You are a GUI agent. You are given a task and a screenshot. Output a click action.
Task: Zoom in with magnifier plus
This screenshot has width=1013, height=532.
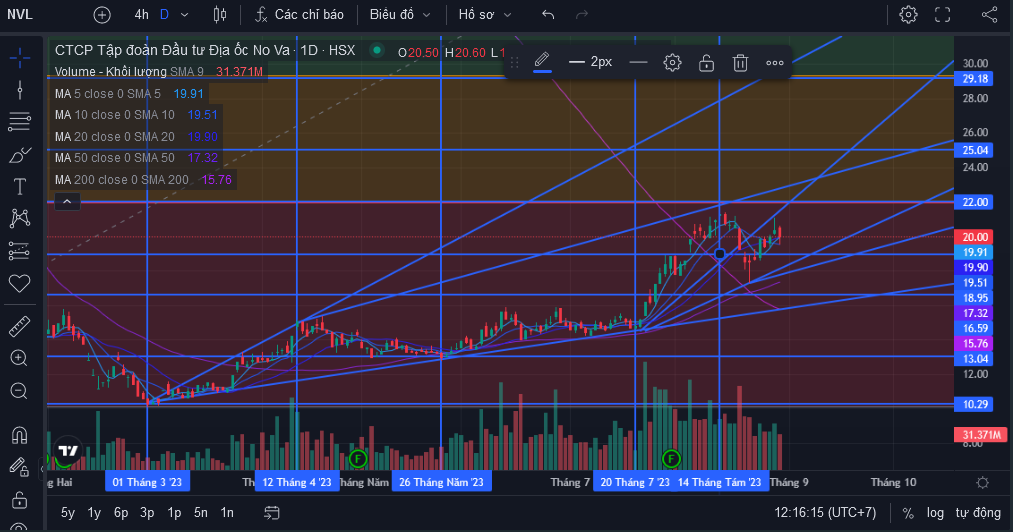tap(19, 358)
